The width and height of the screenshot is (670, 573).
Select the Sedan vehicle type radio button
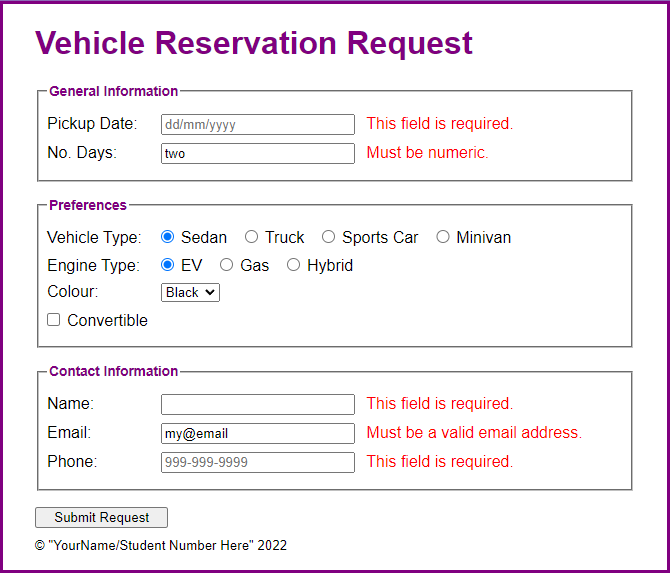168,237
